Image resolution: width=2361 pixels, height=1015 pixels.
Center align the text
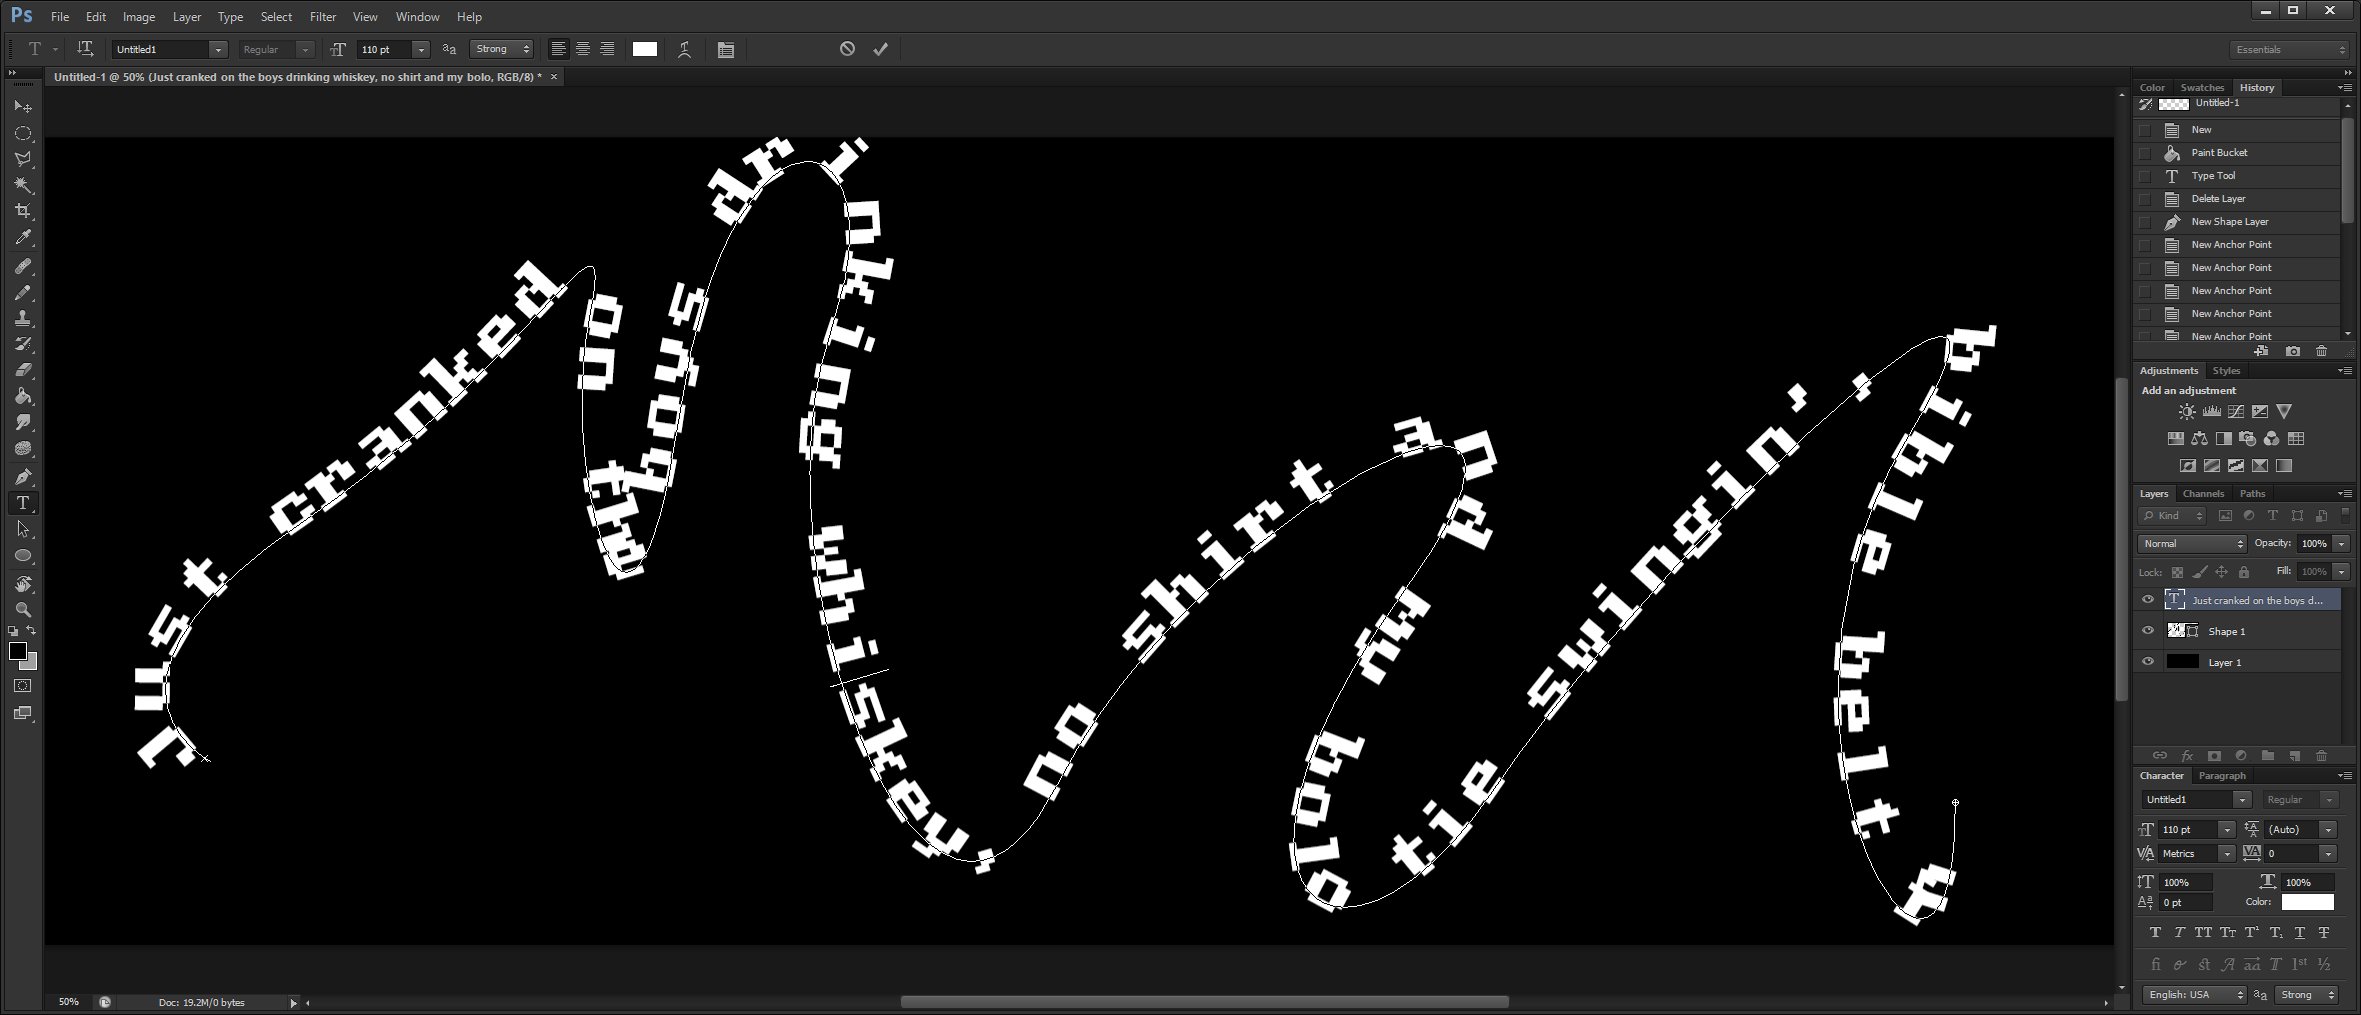[x=582, y=49]
